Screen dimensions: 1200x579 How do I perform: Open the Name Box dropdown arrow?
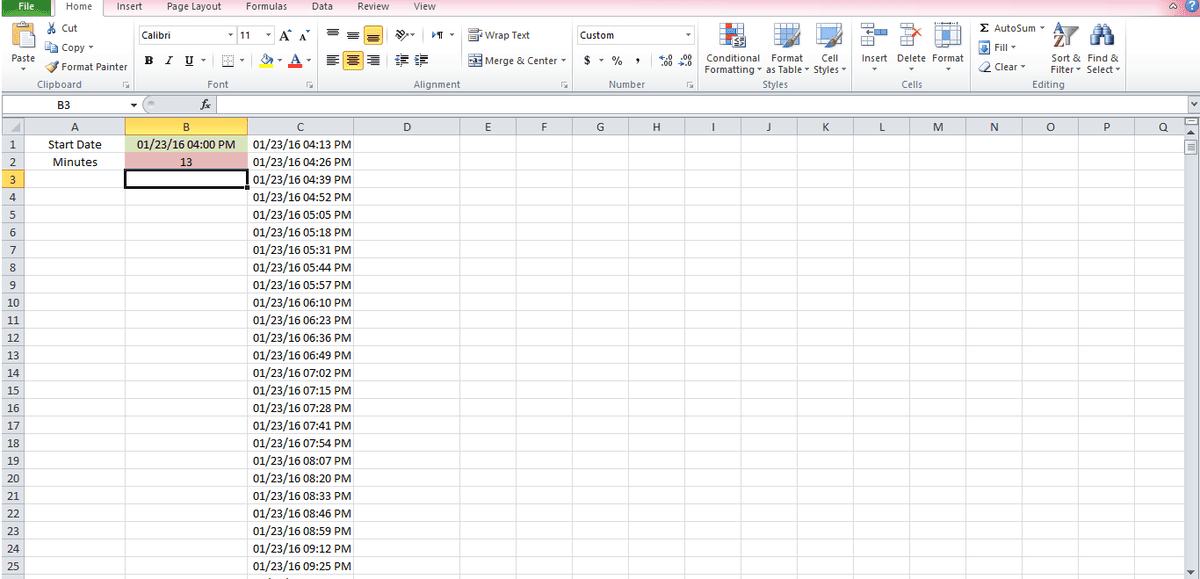[133, 105]
